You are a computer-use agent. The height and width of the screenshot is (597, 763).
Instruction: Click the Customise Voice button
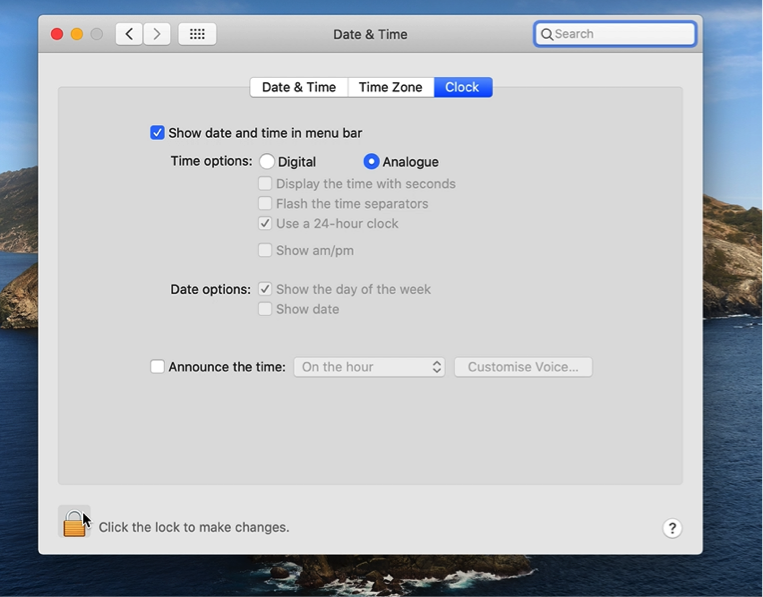tap(523, 367)
